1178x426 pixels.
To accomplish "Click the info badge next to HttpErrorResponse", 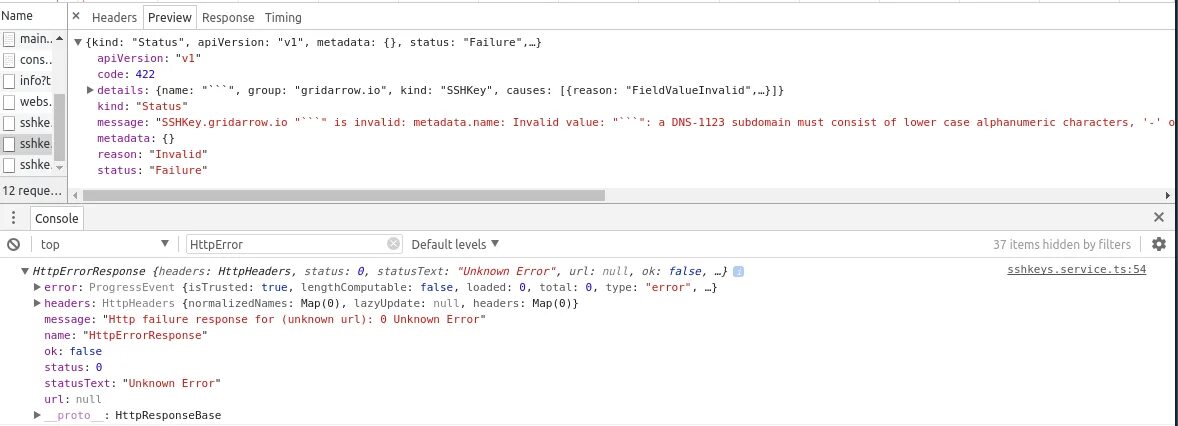I will tap(739, 271).
